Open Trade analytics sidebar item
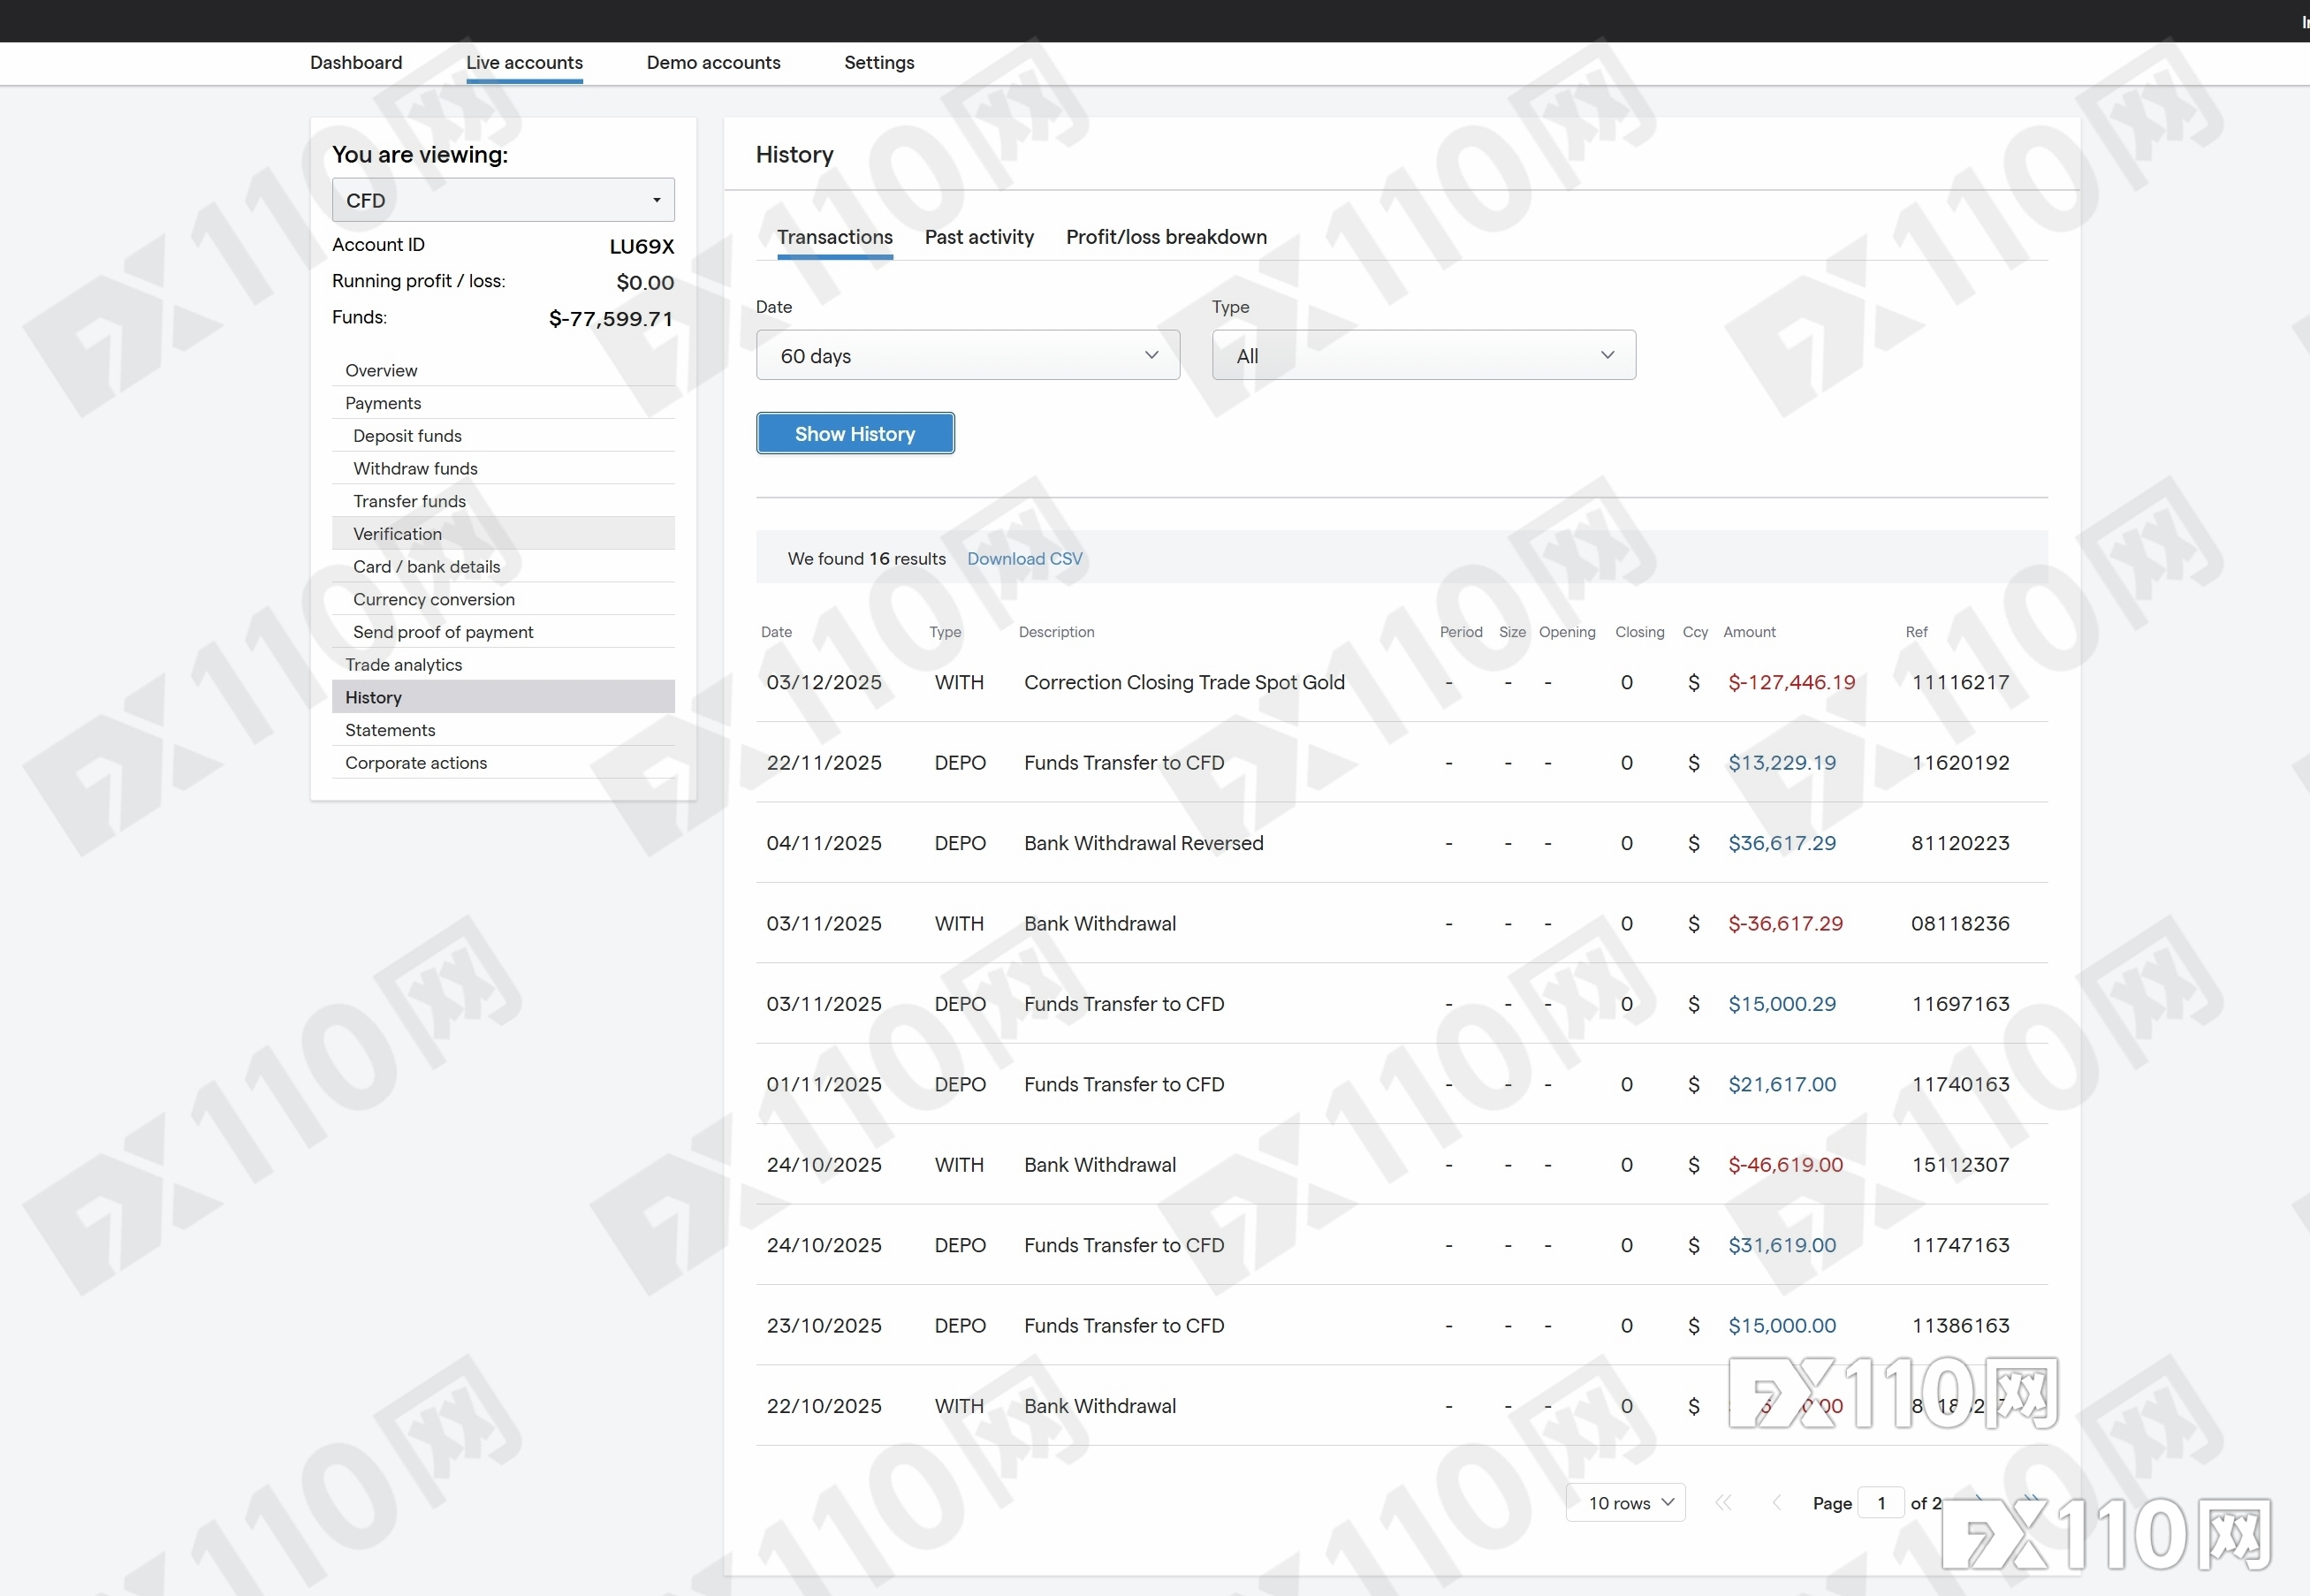This screenshot has height=1596, width=2310. [403, 665]
